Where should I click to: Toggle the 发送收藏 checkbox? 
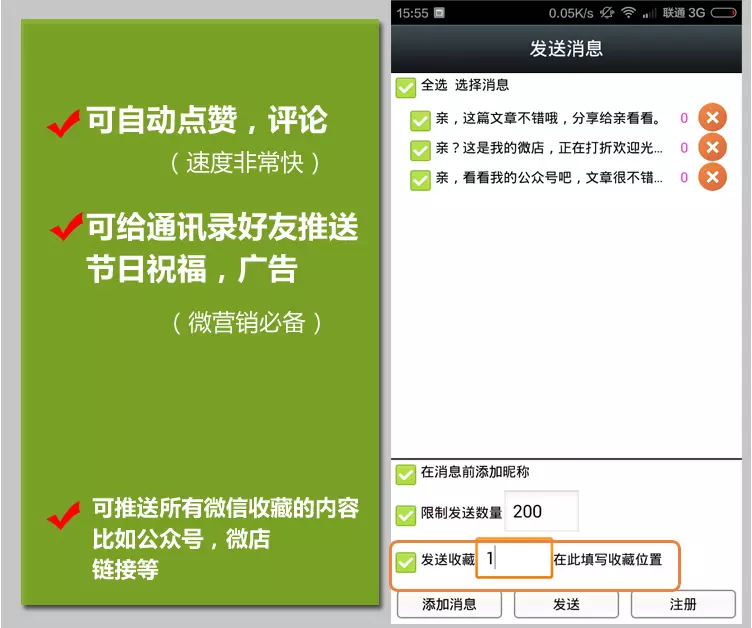pyautogui.click(x=406, y=562)
